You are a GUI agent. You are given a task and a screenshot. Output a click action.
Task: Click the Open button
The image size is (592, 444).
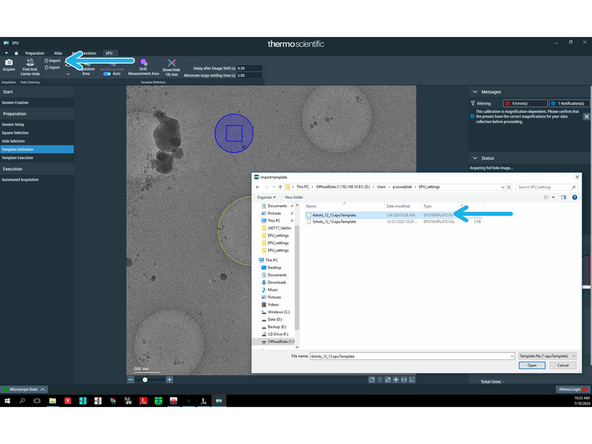click(x=532, y=365)
